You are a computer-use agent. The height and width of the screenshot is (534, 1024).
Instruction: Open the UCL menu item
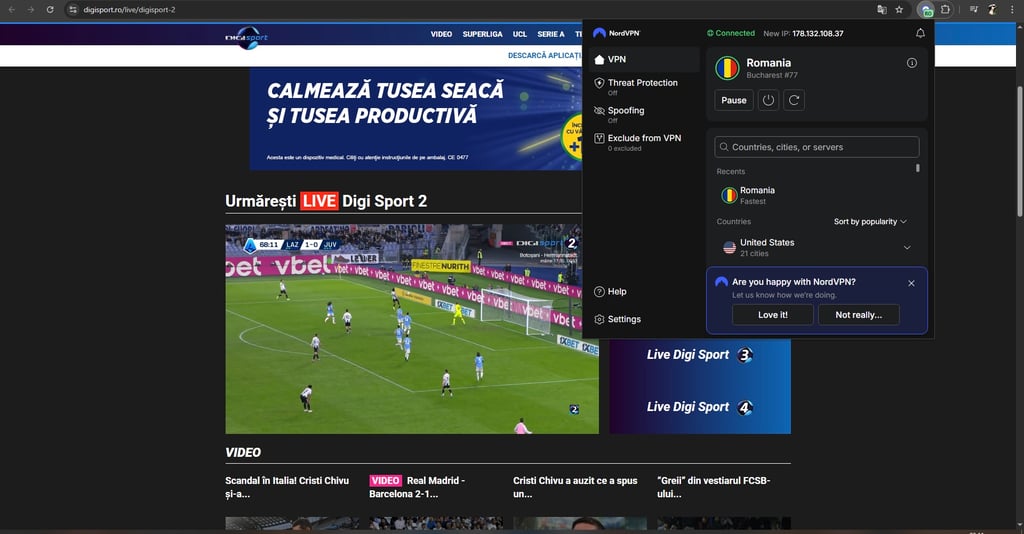point(520,34)
